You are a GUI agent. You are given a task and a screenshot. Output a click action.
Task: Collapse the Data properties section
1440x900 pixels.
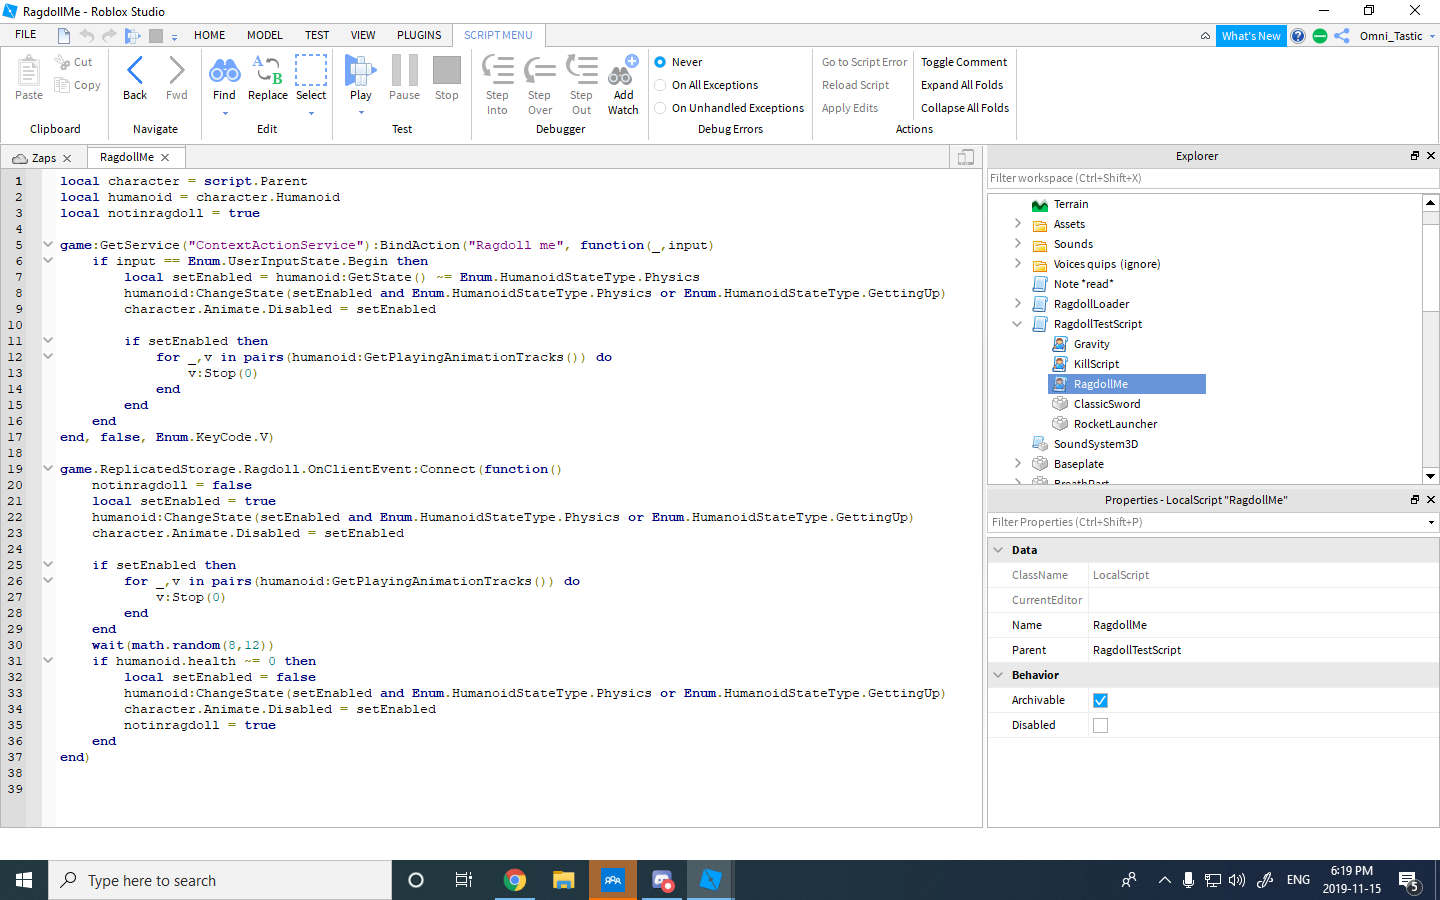998,550
